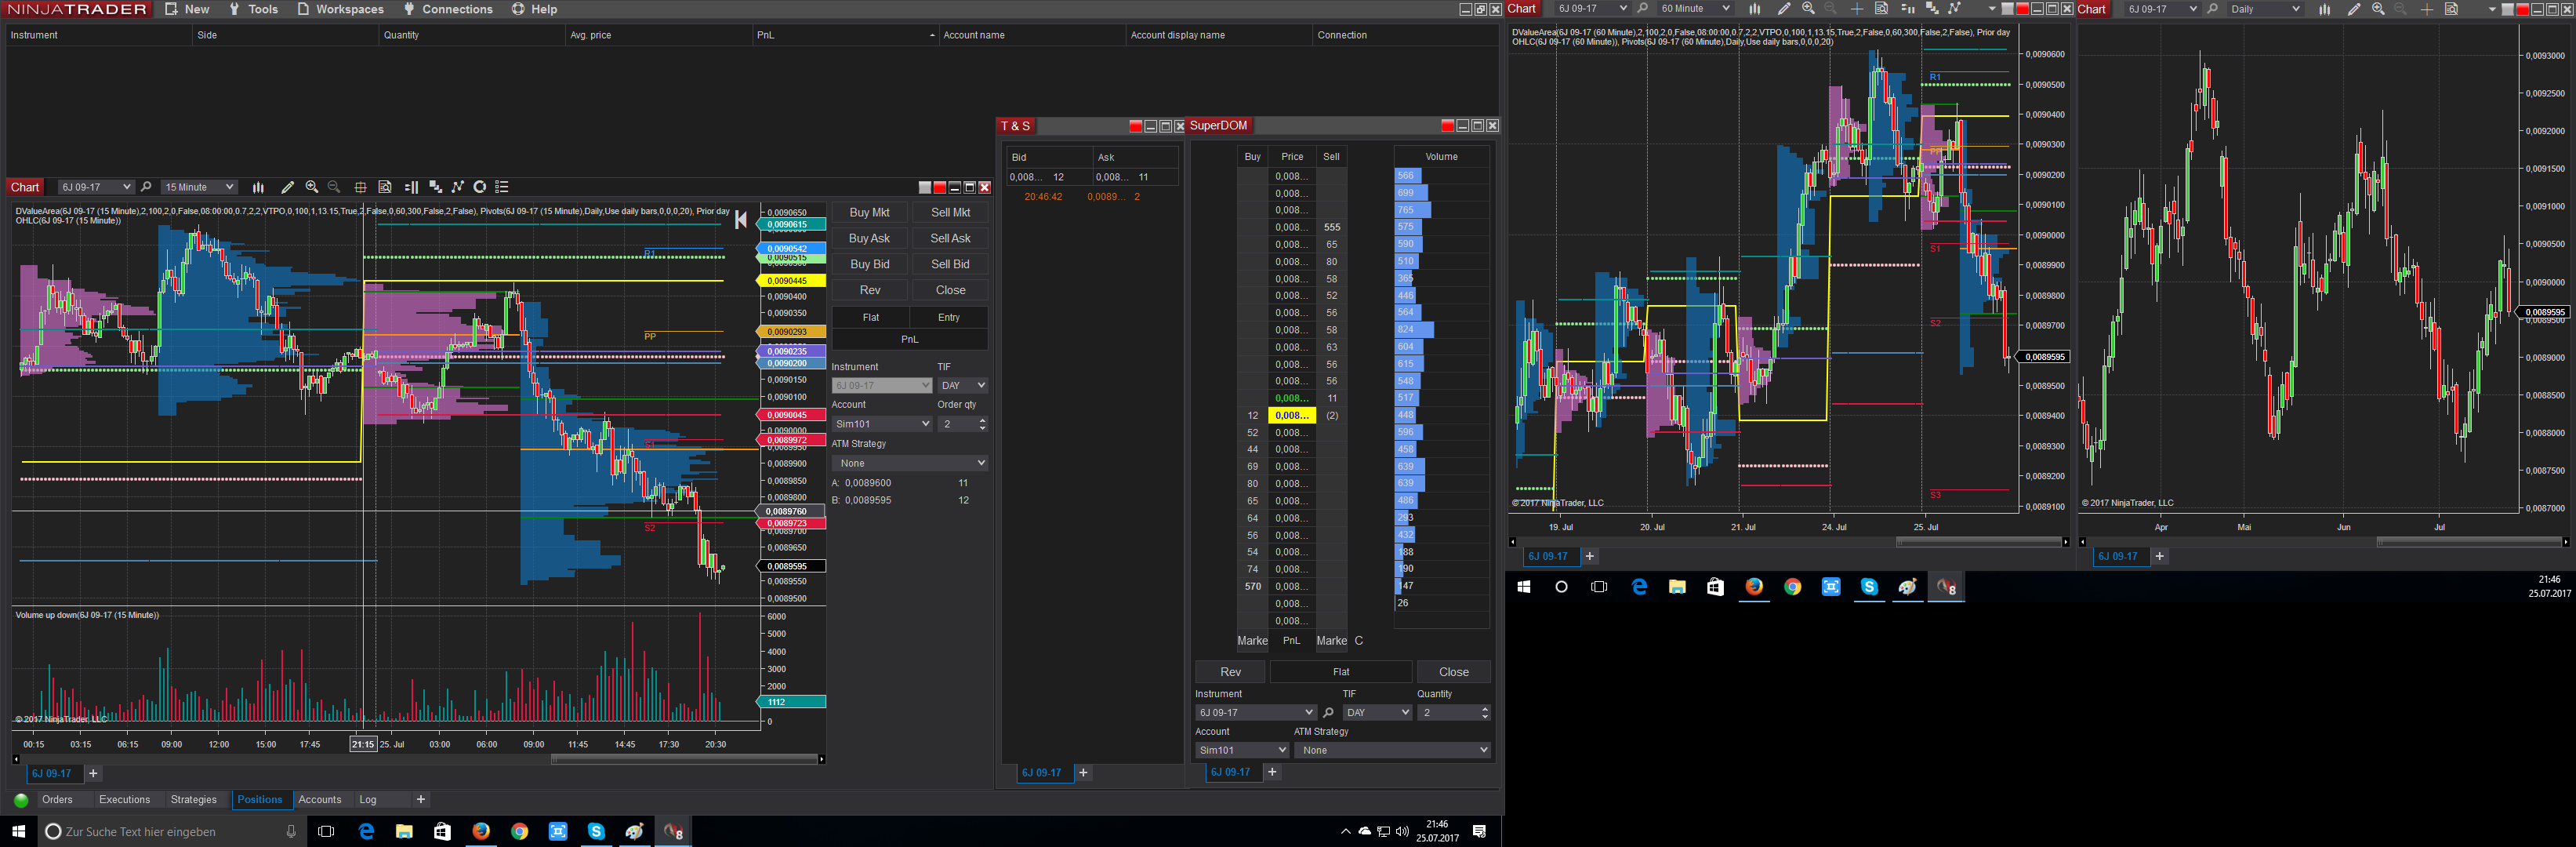Screen dimensions: 2576x847
Task: Open Properties list icon in 15 Minute chart
Action: point(502,187)
